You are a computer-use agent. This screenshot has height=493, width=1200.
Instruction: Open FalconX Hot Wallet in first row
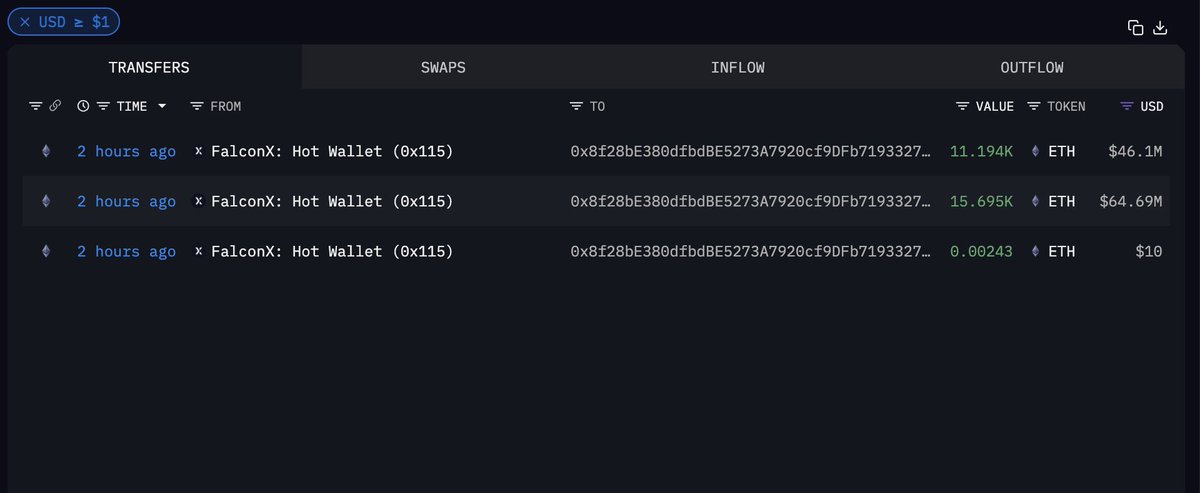tap(332, 152)
